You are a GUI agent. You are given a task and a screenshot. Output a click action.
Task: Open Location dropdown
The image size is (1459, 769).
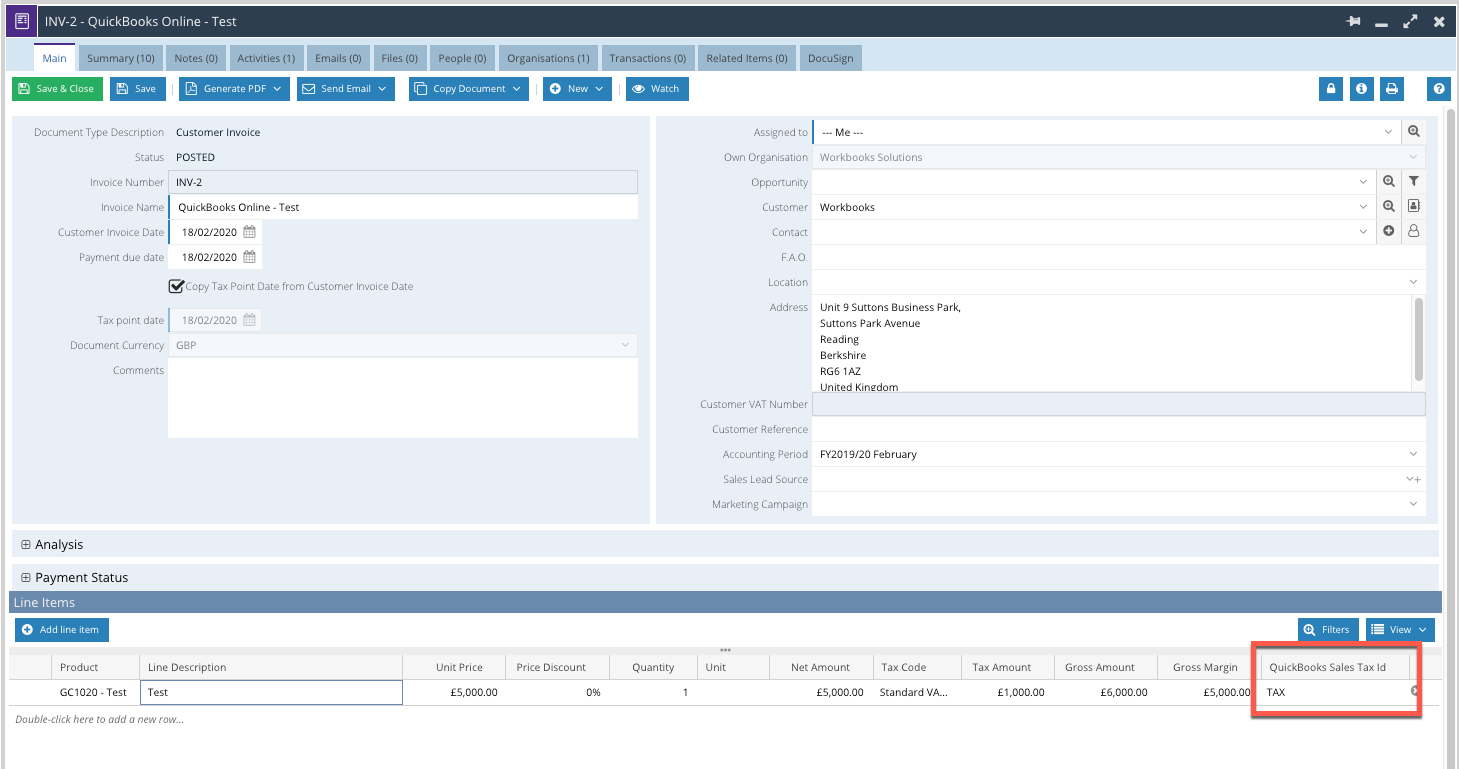[1414, 282]
